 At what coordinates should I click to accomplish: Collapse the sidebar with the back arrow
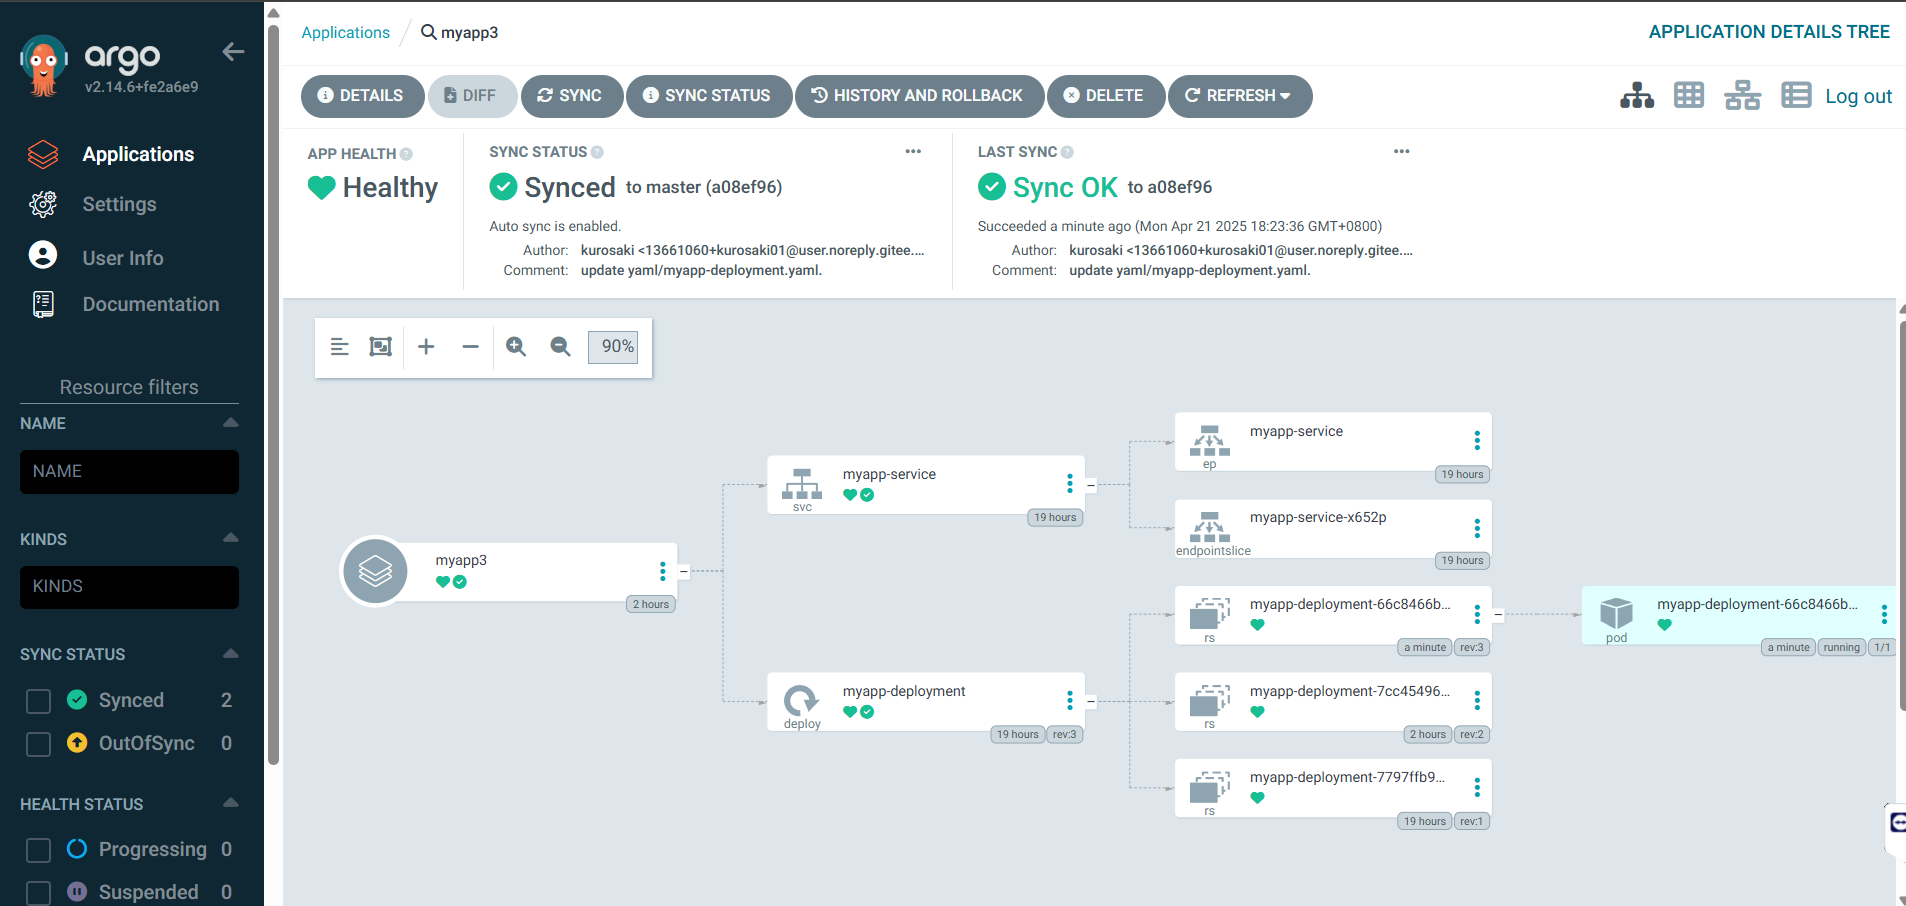[x=233, y=52]
